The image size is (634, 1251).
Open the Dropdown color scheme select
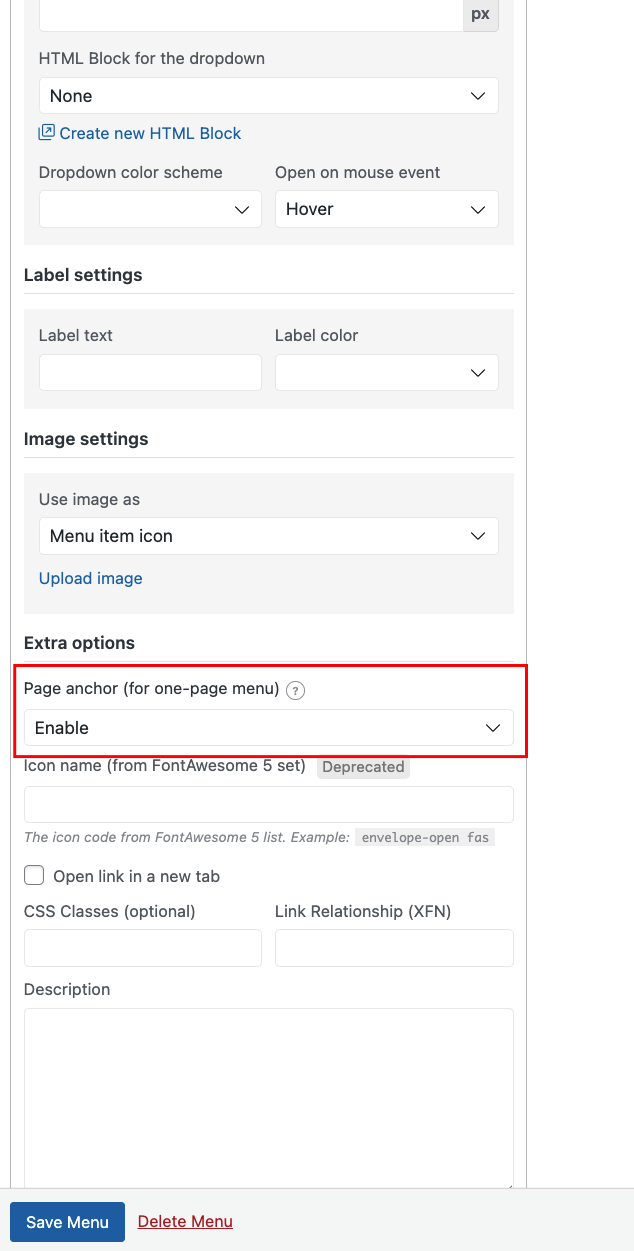click(x=150, y=209)
